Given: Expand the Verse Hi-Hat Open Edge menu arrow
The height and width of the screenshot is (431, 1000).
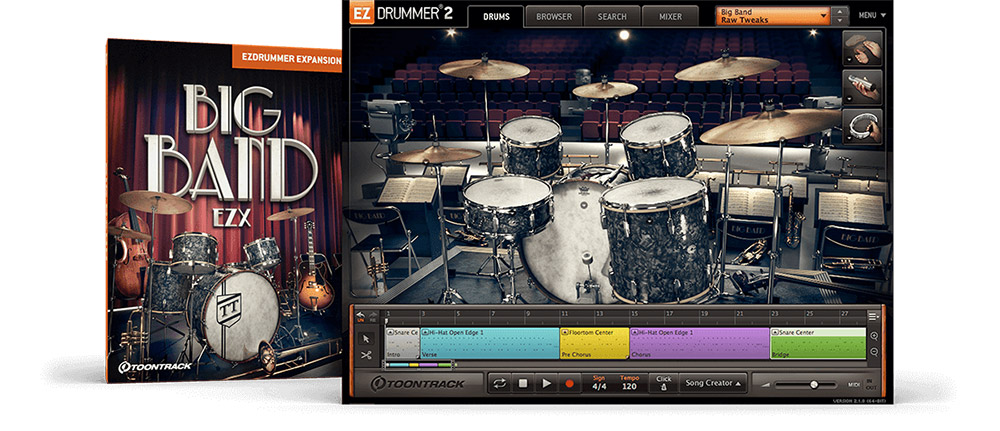Looking at the screenshot, I should tap(425, 332).
